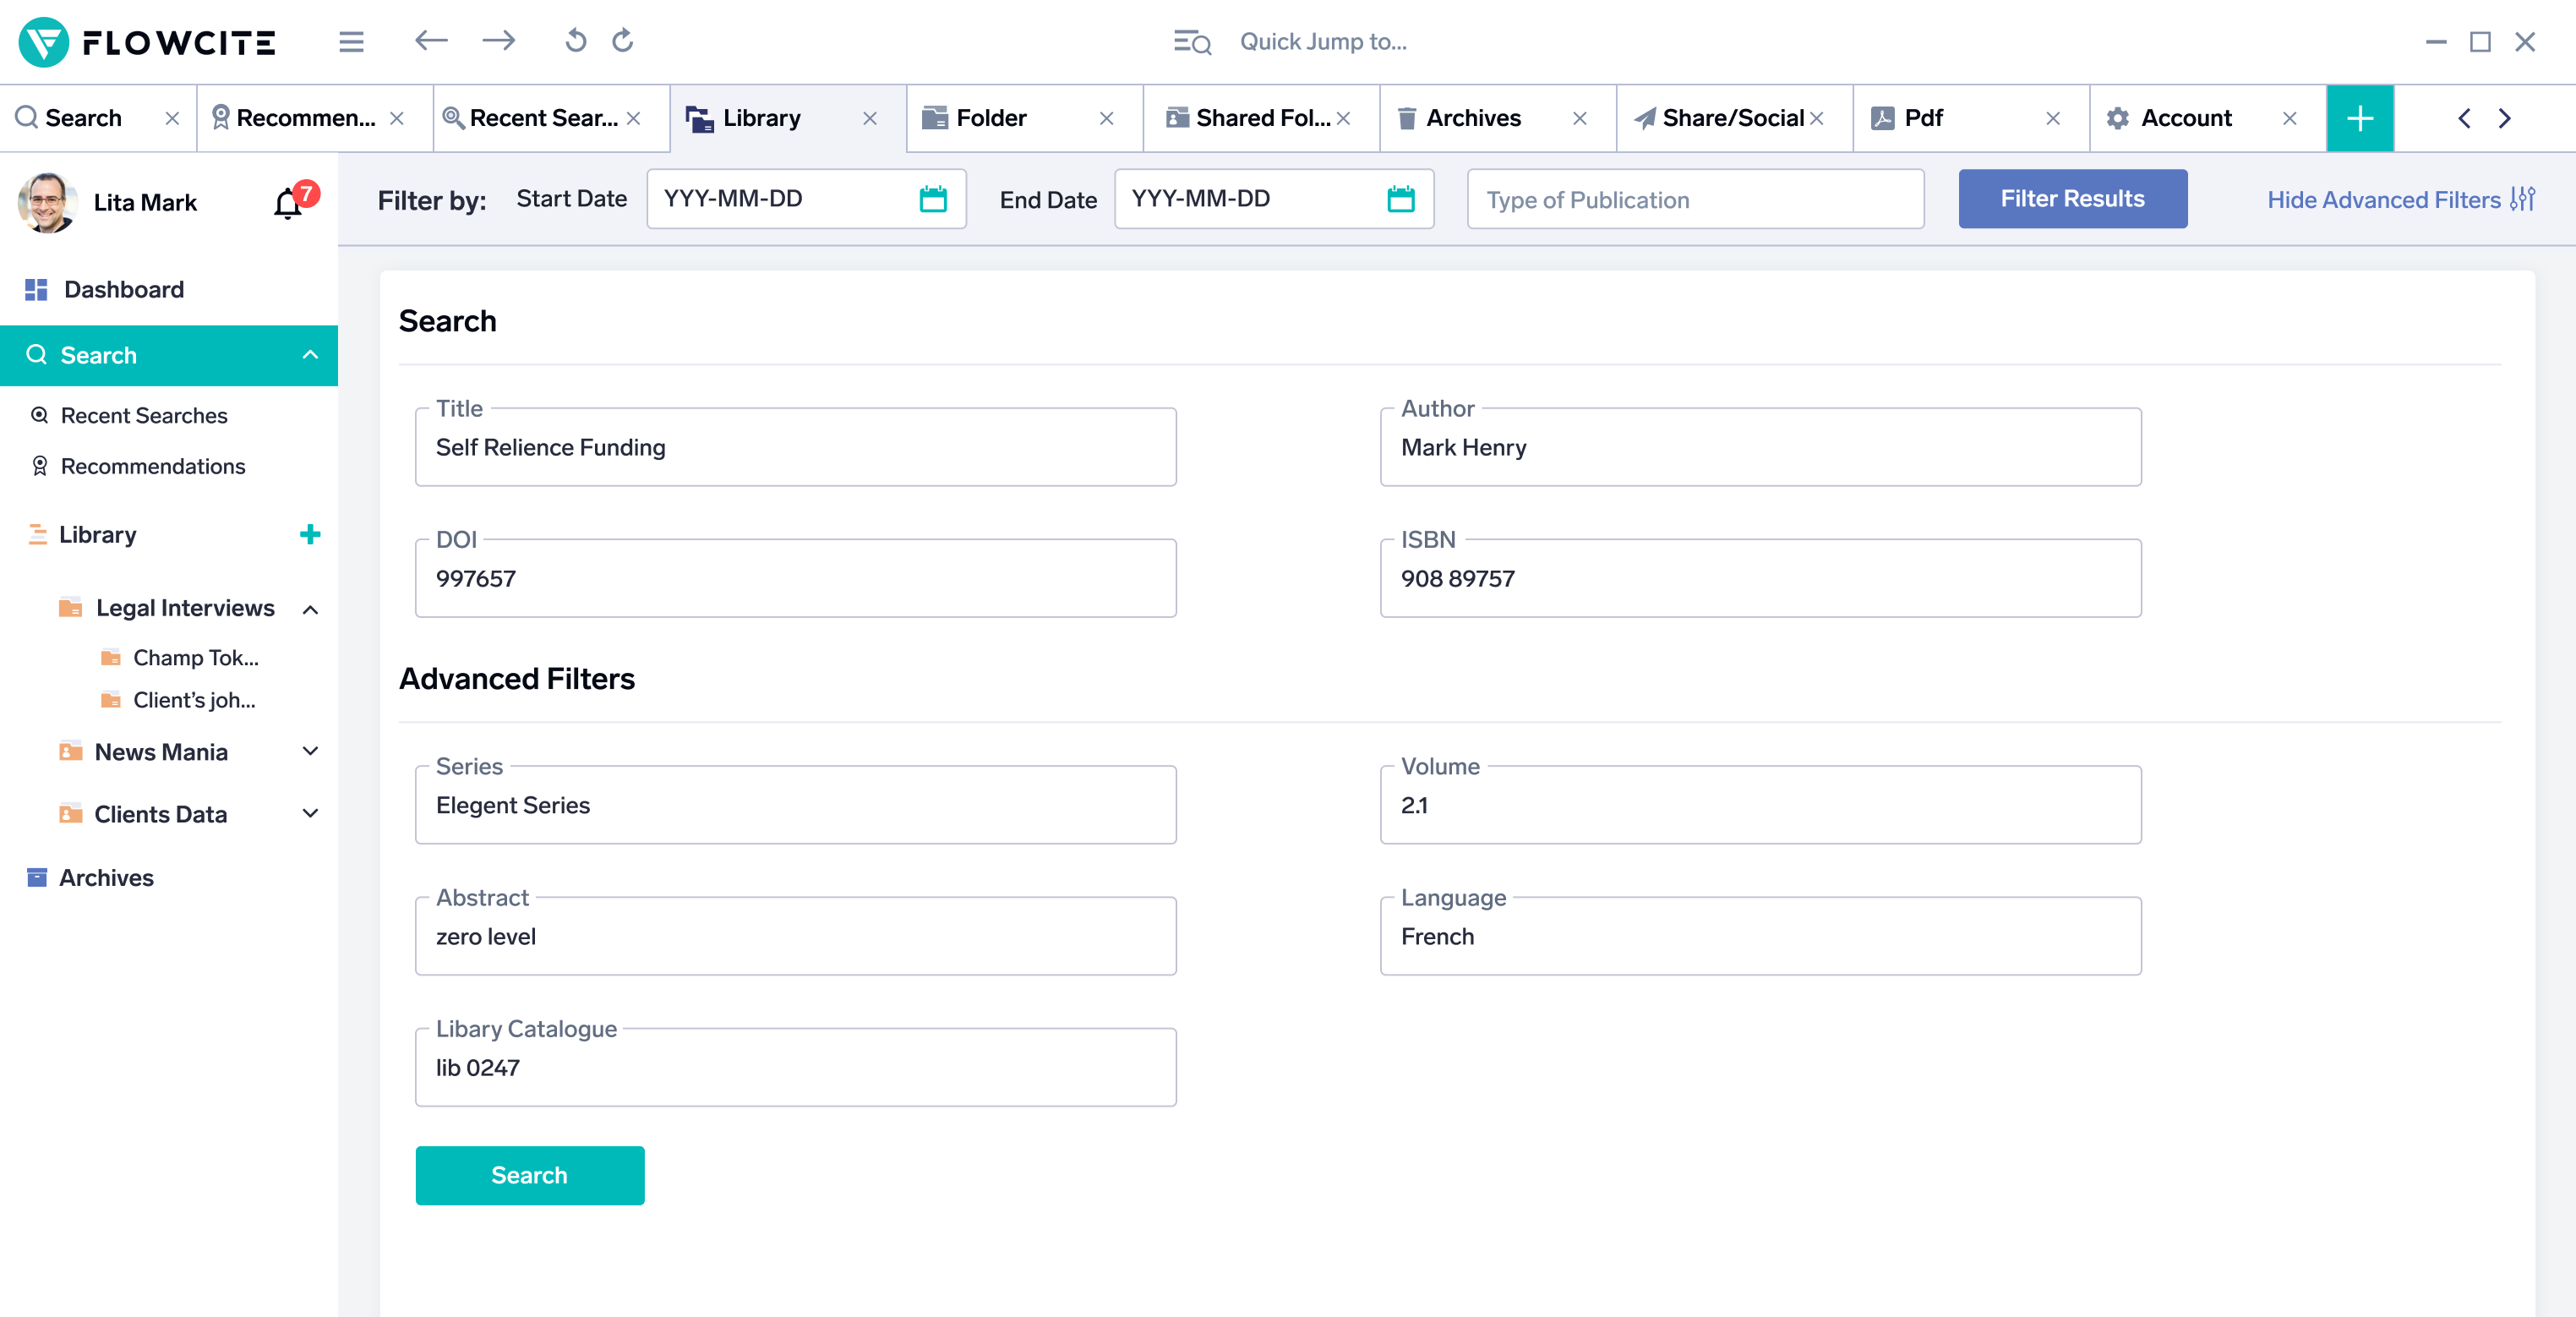Click the Type of Publication field
Screen dimensions: 2576x1317
(1695, 200)
